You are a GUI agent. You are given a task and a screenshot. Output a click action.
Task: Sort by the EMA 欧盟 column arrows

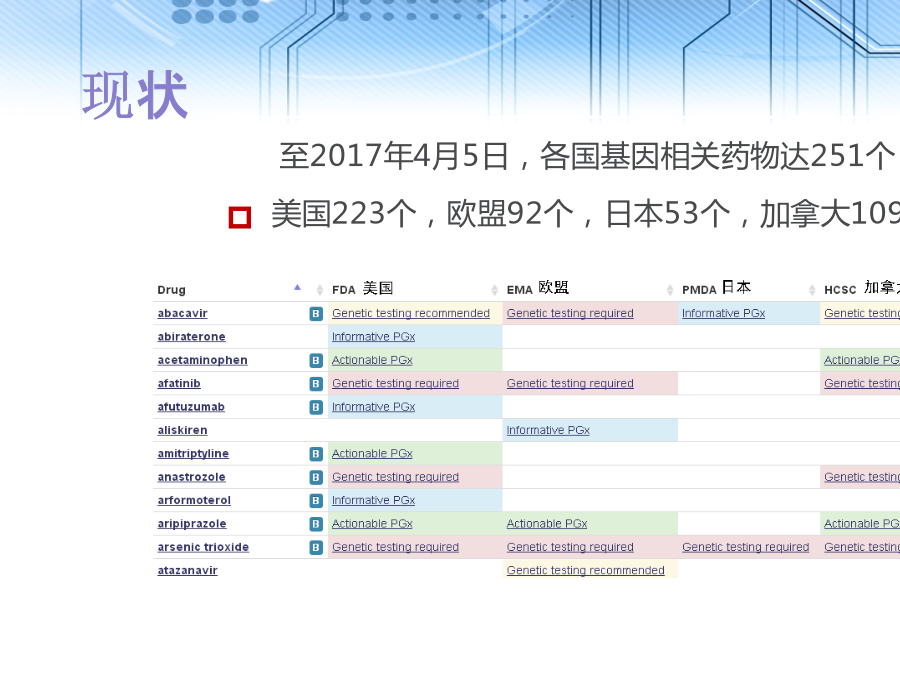point(669,290)
